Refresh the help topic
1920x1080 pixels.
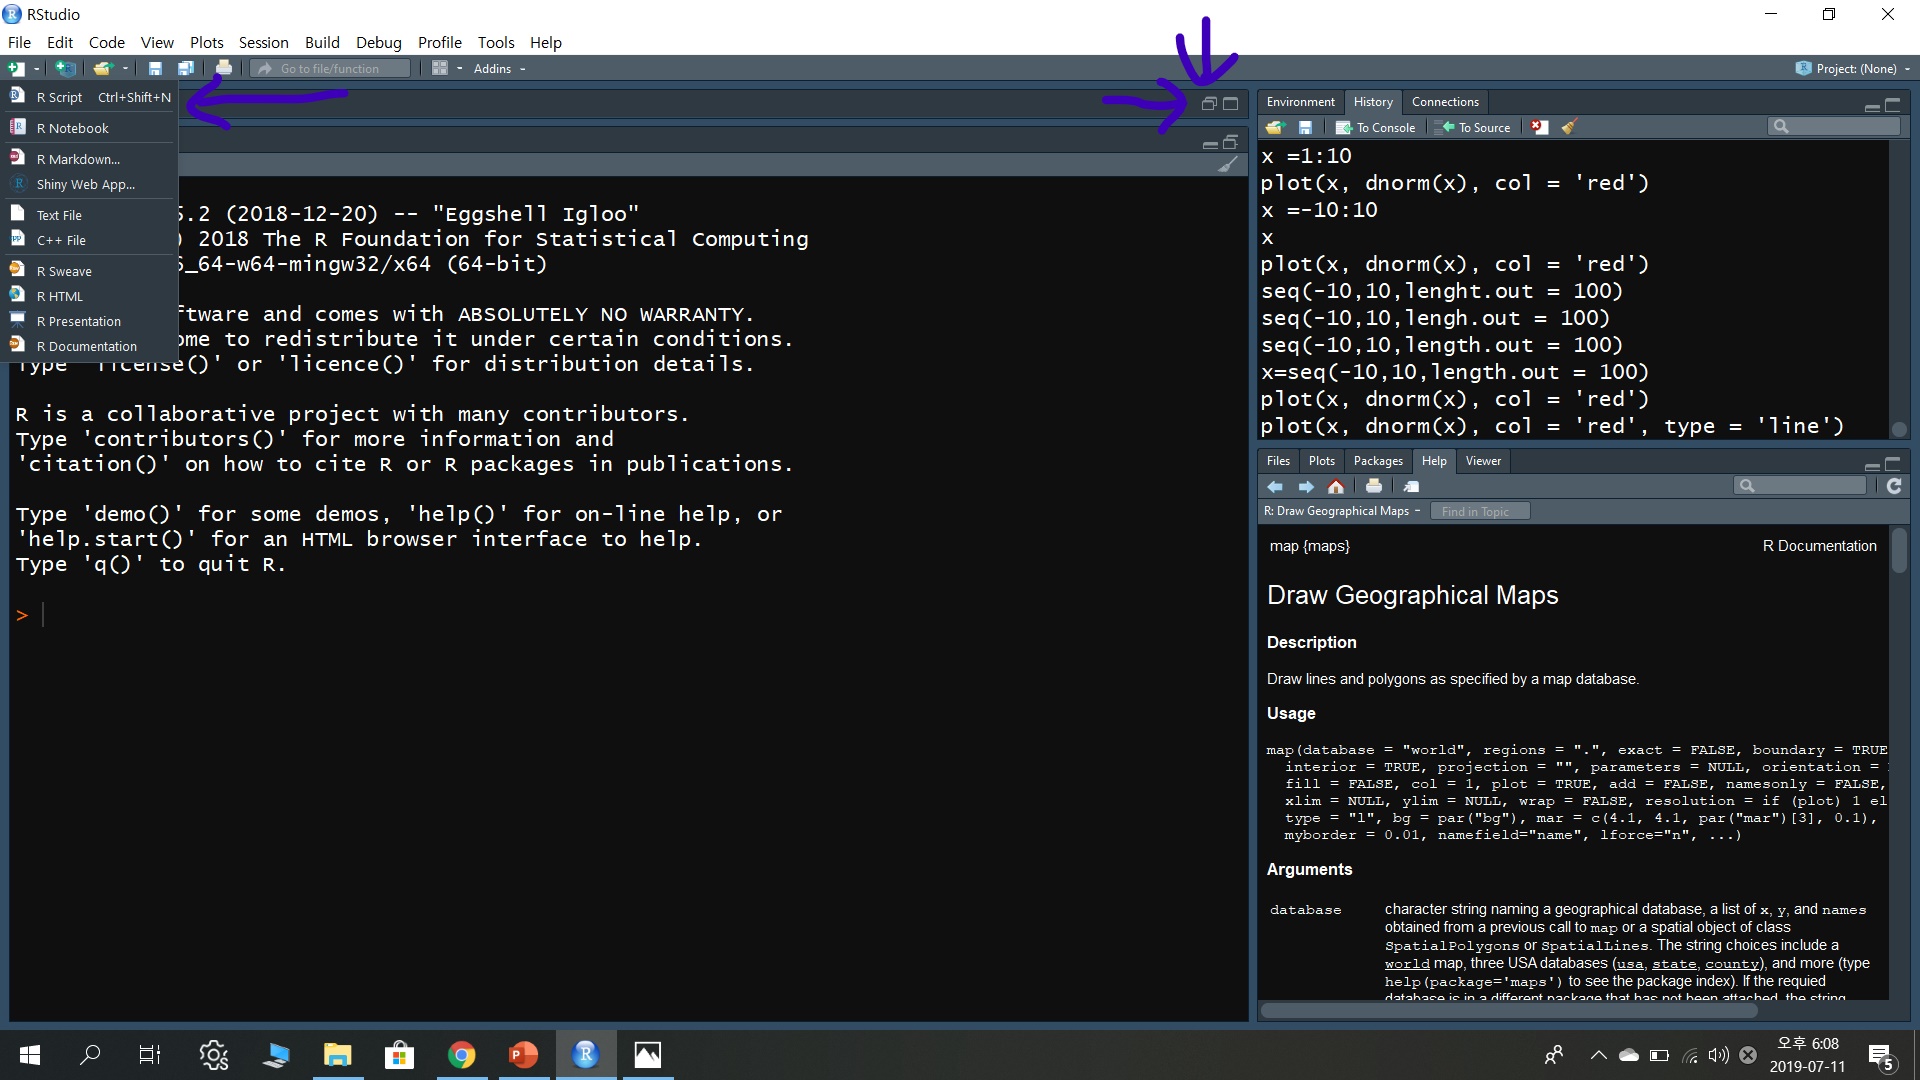coord(1894,486)
